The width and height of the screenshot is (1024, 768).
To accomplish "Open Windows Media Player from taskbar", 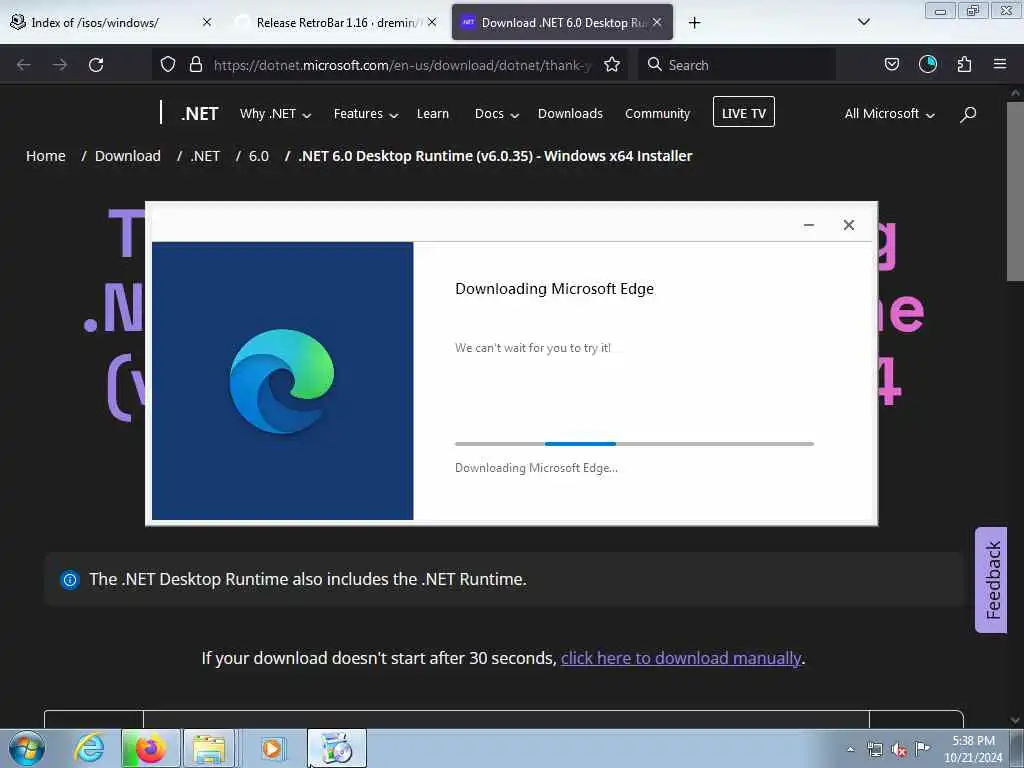I will tap(272, 748).
